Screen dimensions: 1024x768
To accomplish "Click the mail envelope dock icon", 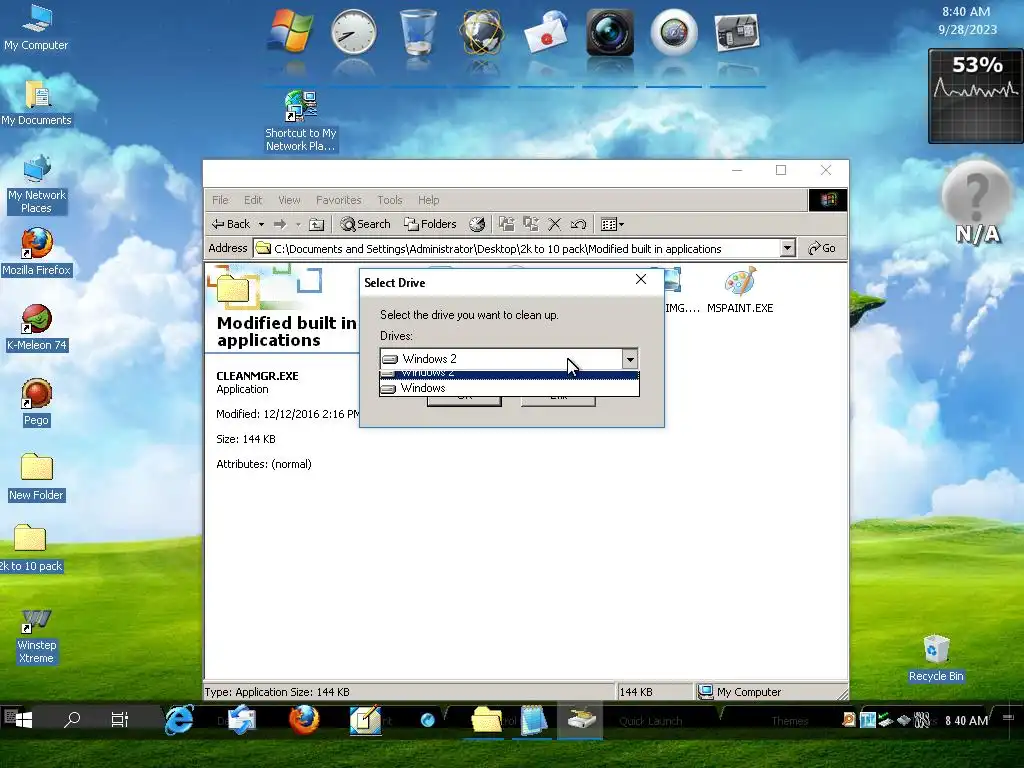I will [546, 31].
